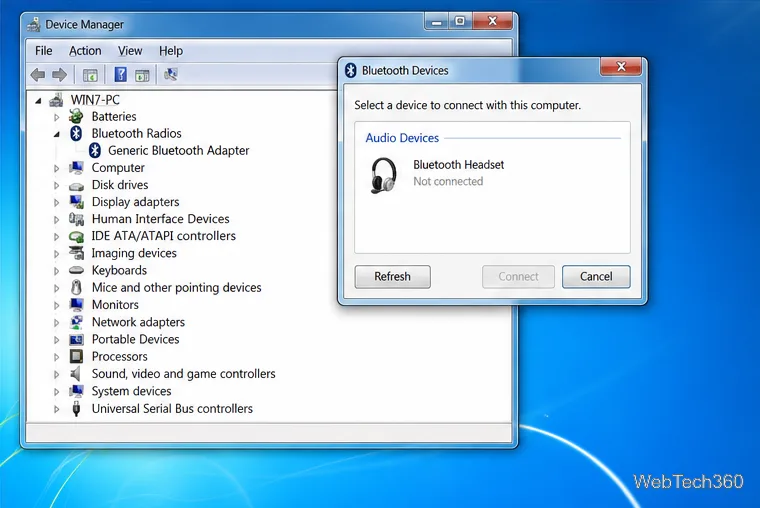Click the Network adapters category icon
The height and width of the screenshot is (508, 760).
tap(76, 322)
